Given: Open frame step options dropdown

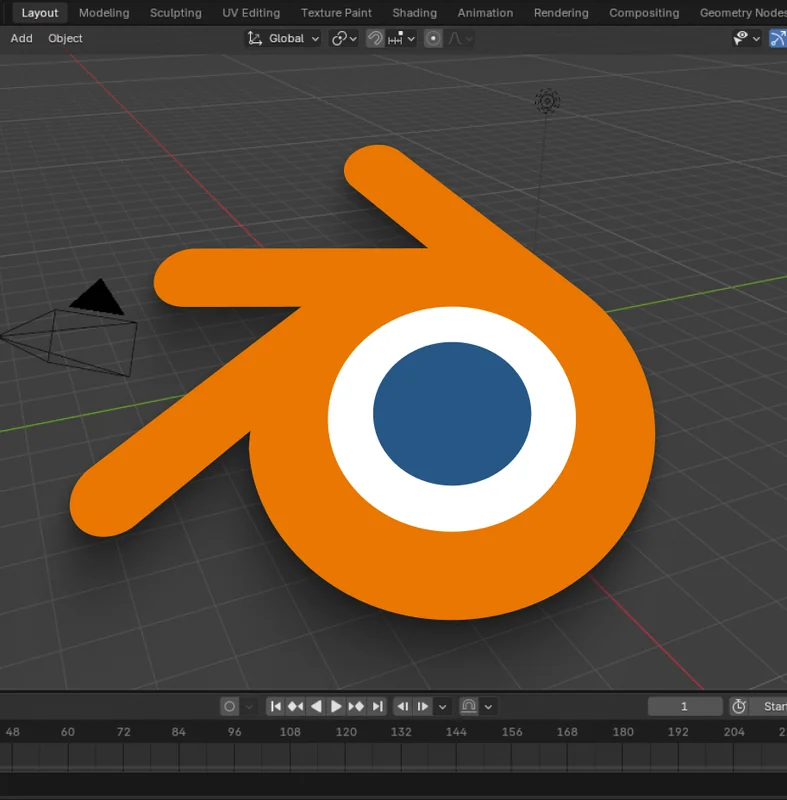Looking at the screenshot, I should pyautogui.click(x=442, y=707).
